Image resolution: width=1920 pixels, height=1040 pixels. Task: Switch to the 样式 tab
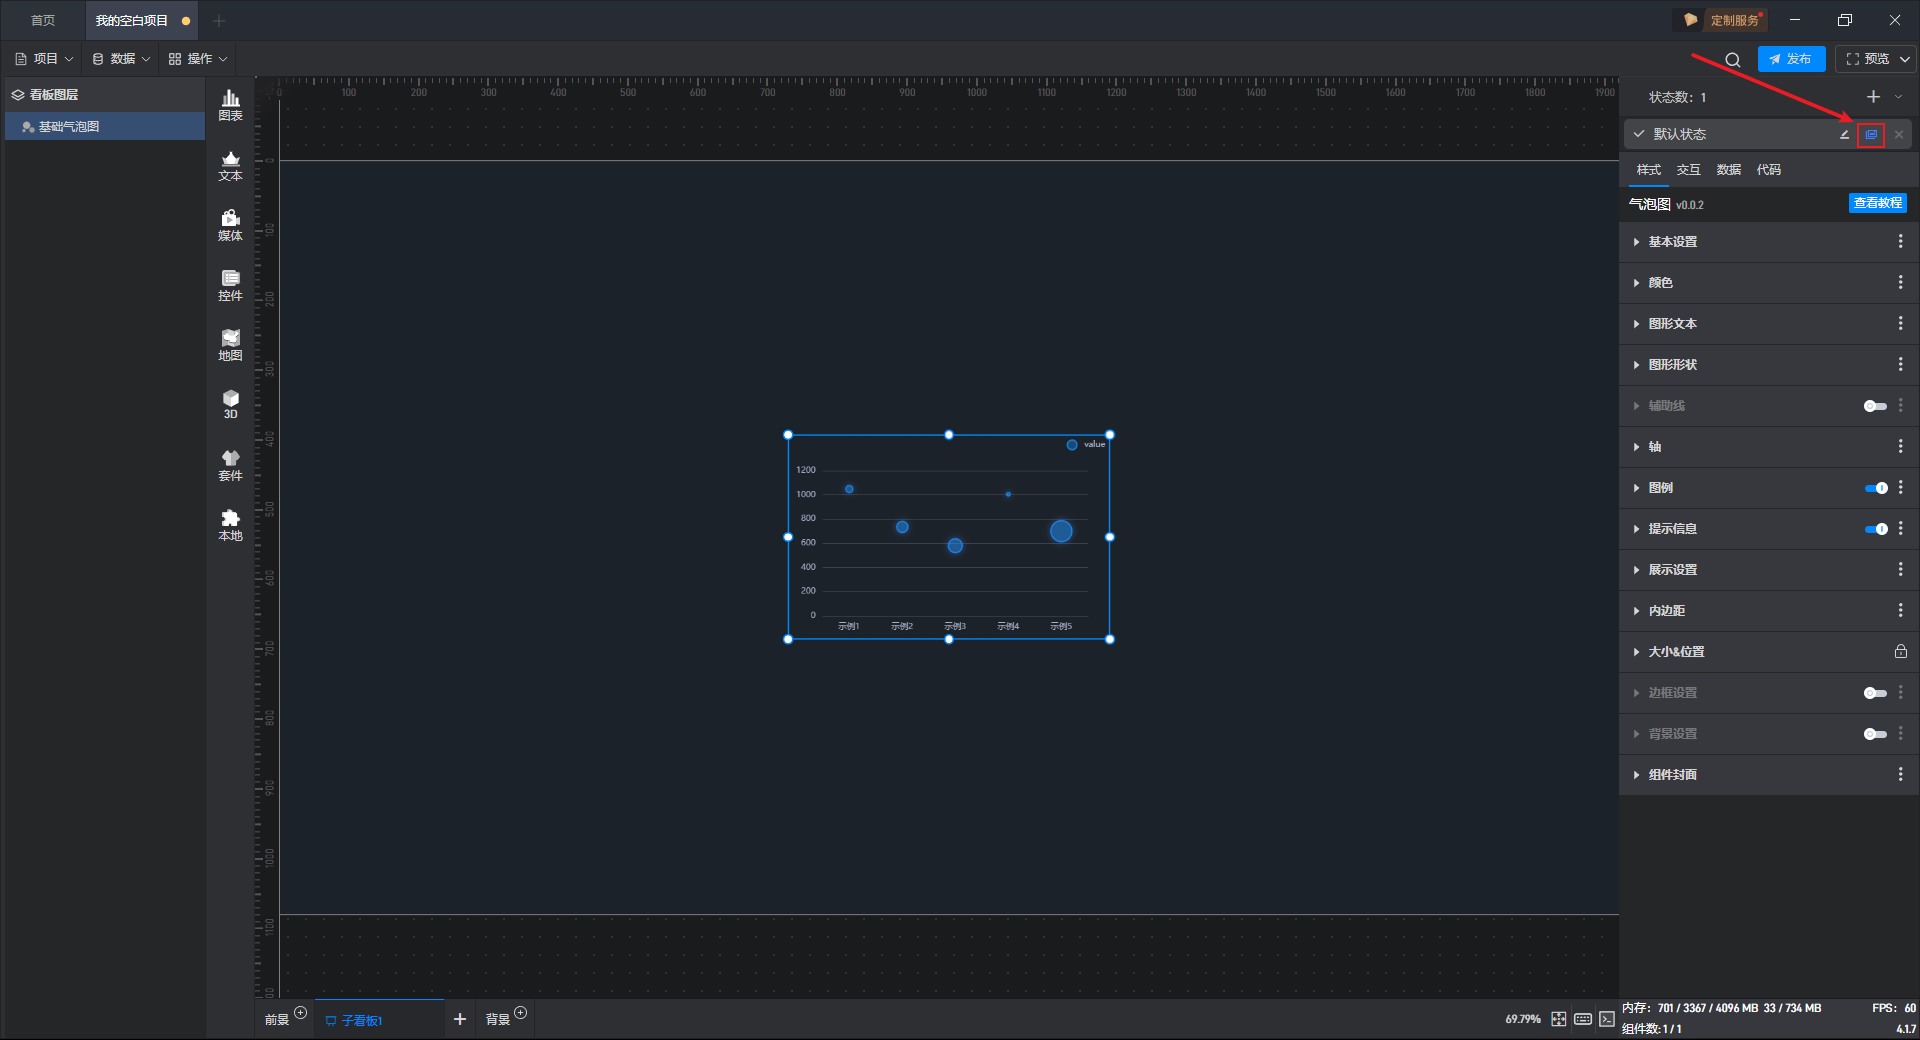1648,170
